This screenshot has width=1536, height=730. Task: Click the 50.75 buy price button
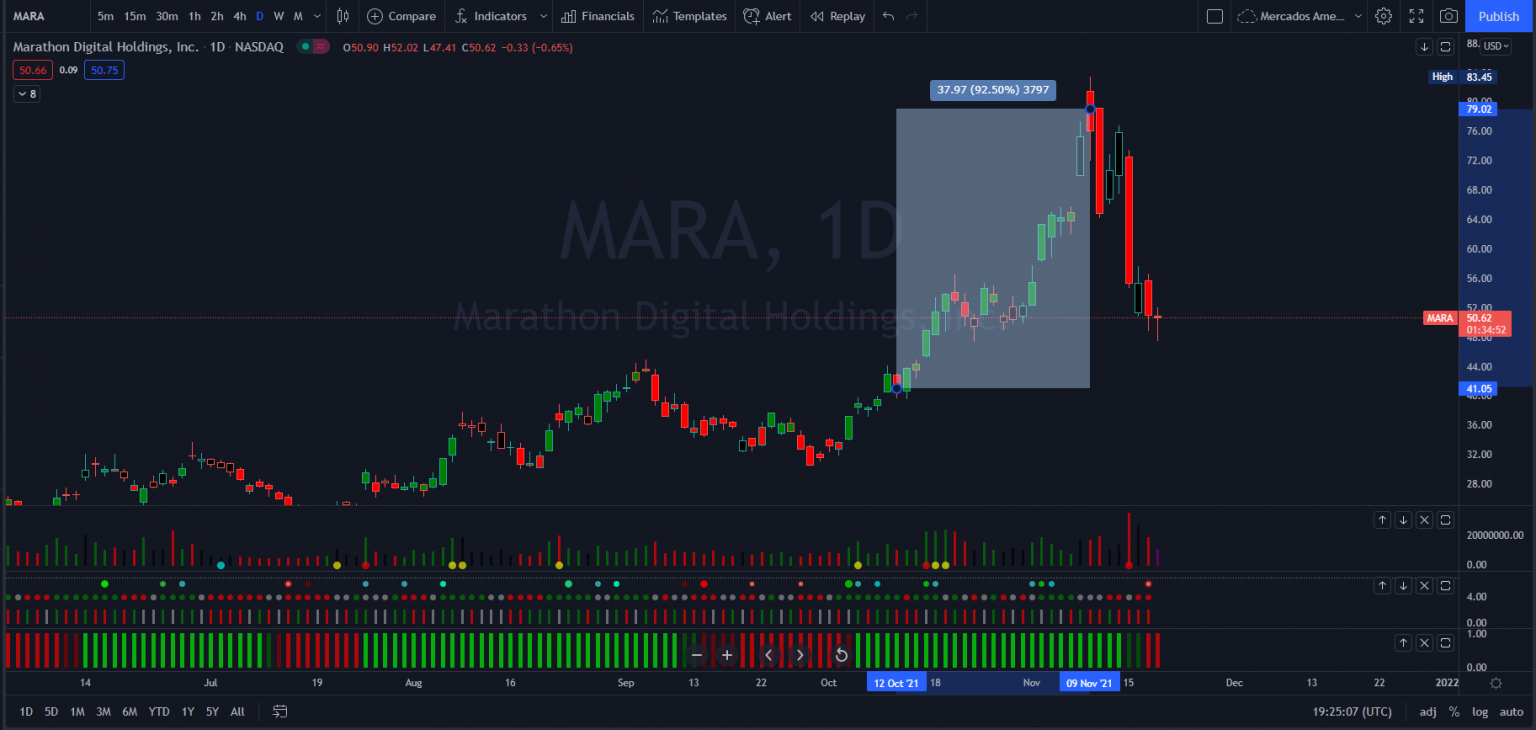point(104,70)
